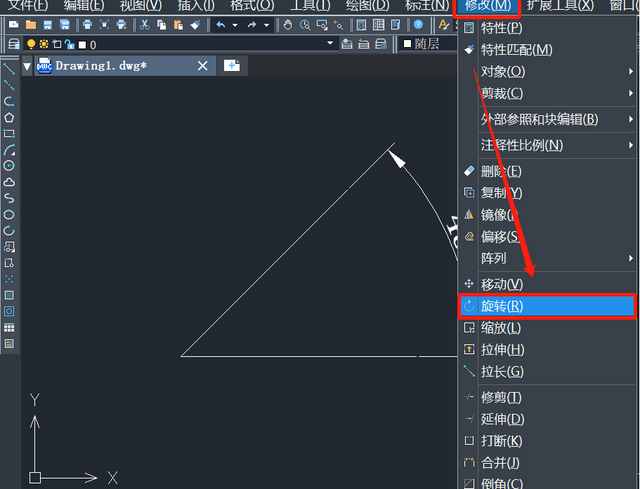Viewport: 640px width, 489px height.
Task: Click the blue Help question icon
Action: (418, 24)
